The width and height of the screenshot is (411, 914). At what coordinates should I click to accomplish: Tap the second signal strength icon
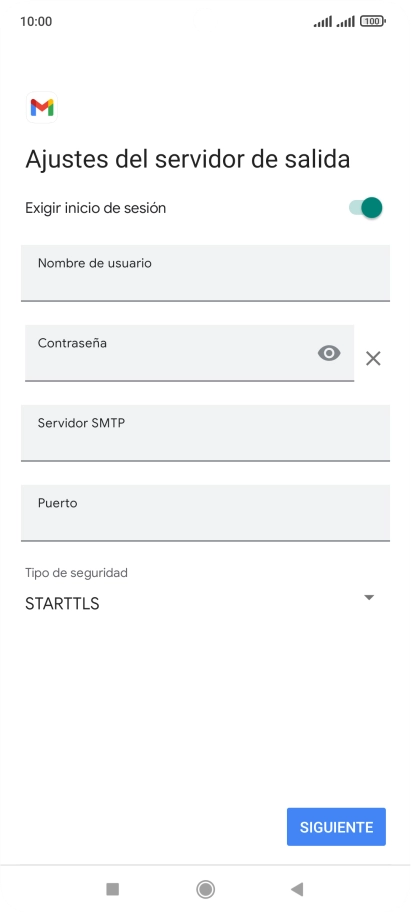pyautogui.click(x=346, y=22)
